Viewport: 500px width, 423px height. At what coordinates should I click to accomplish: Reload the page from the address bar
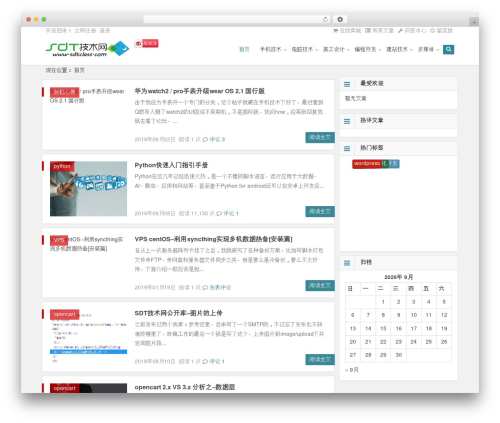coord(325,19)
